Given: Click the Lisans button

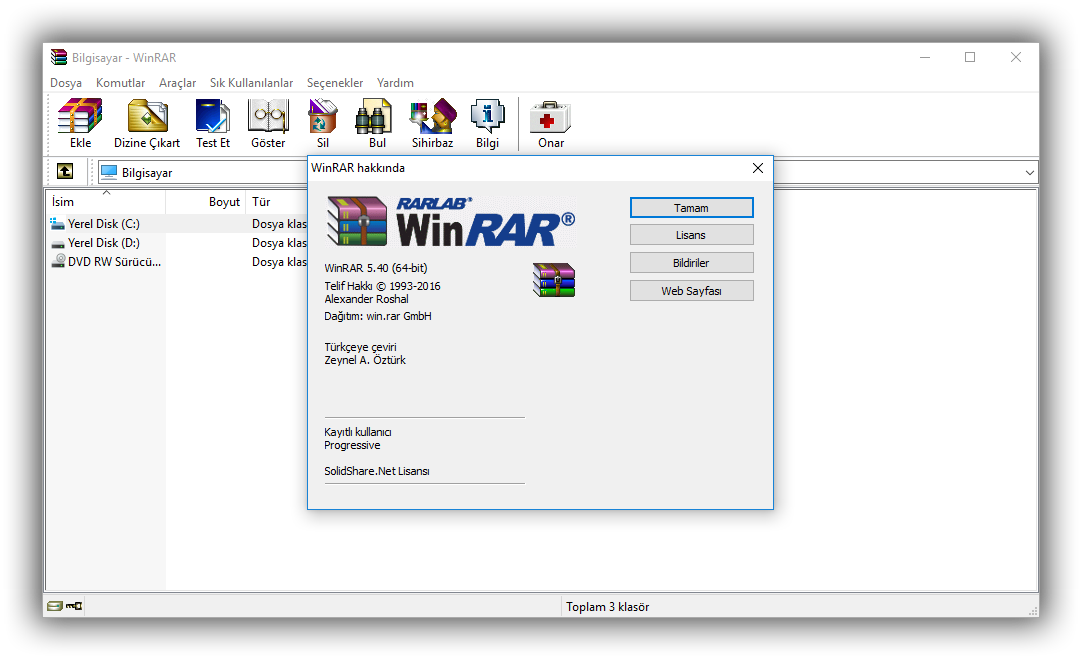Looking at the screenshot, I should pyautogui.click(x=691, y=235).
